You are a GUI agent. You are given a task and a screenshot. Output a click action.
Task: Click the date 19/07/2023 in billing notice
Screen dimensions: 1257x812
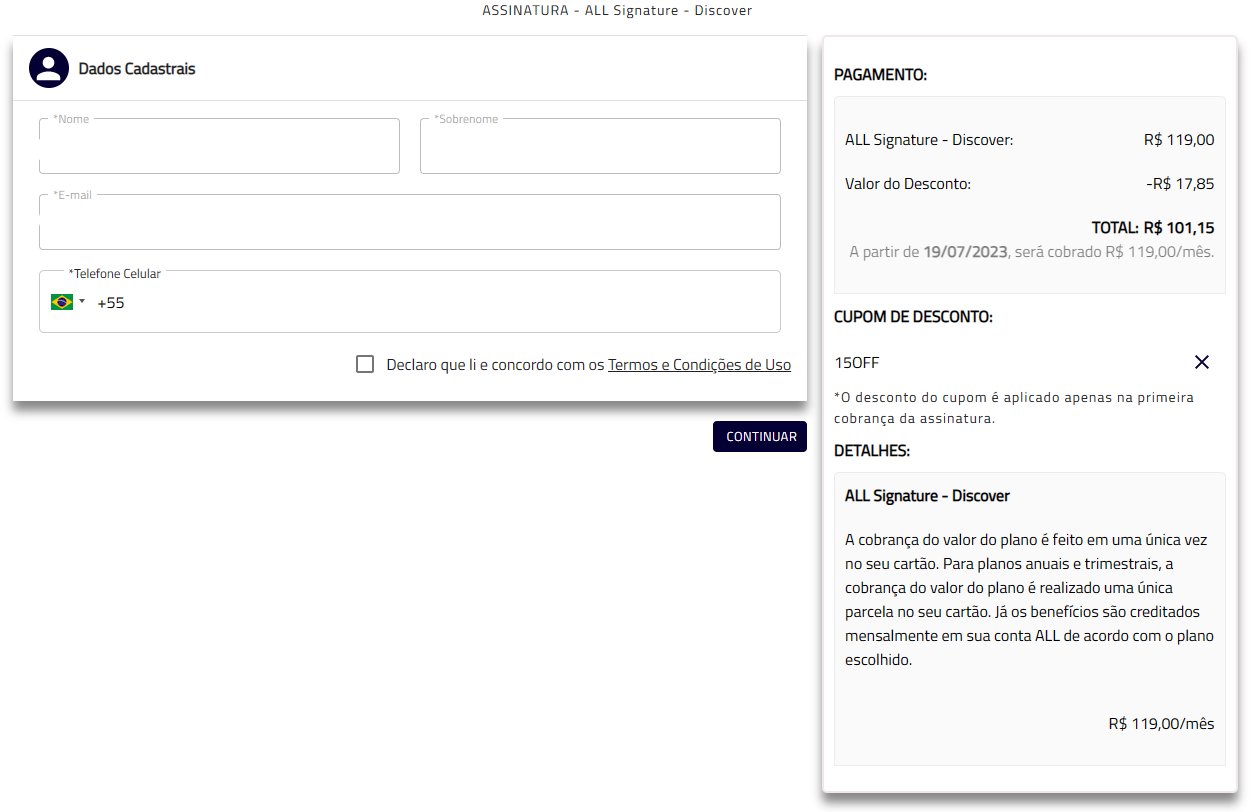[x=965, y=252]
